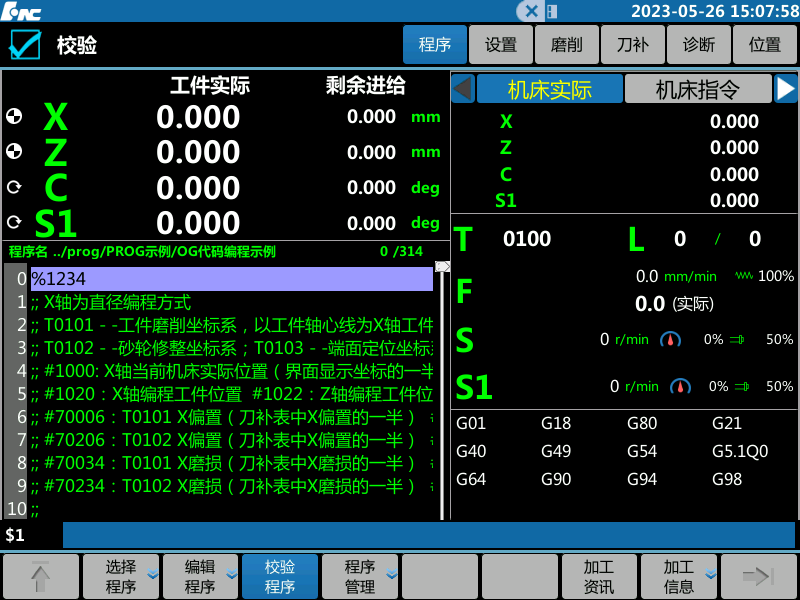Viewport: 800px width, 600px height.
Task: Open the 诊断 tab
Action: pyautogui.click(x=698, y=45)
